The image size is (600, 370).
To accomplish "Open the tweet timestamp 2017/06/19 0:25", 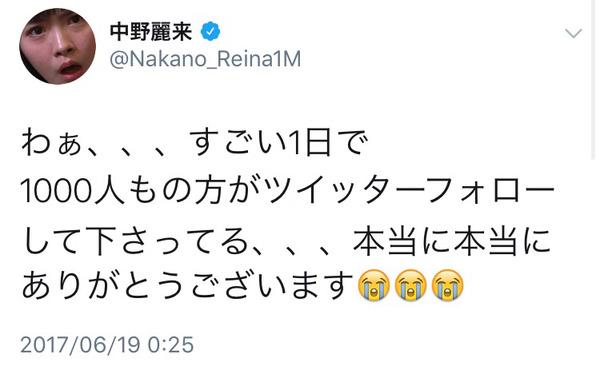I will (107, 344).
